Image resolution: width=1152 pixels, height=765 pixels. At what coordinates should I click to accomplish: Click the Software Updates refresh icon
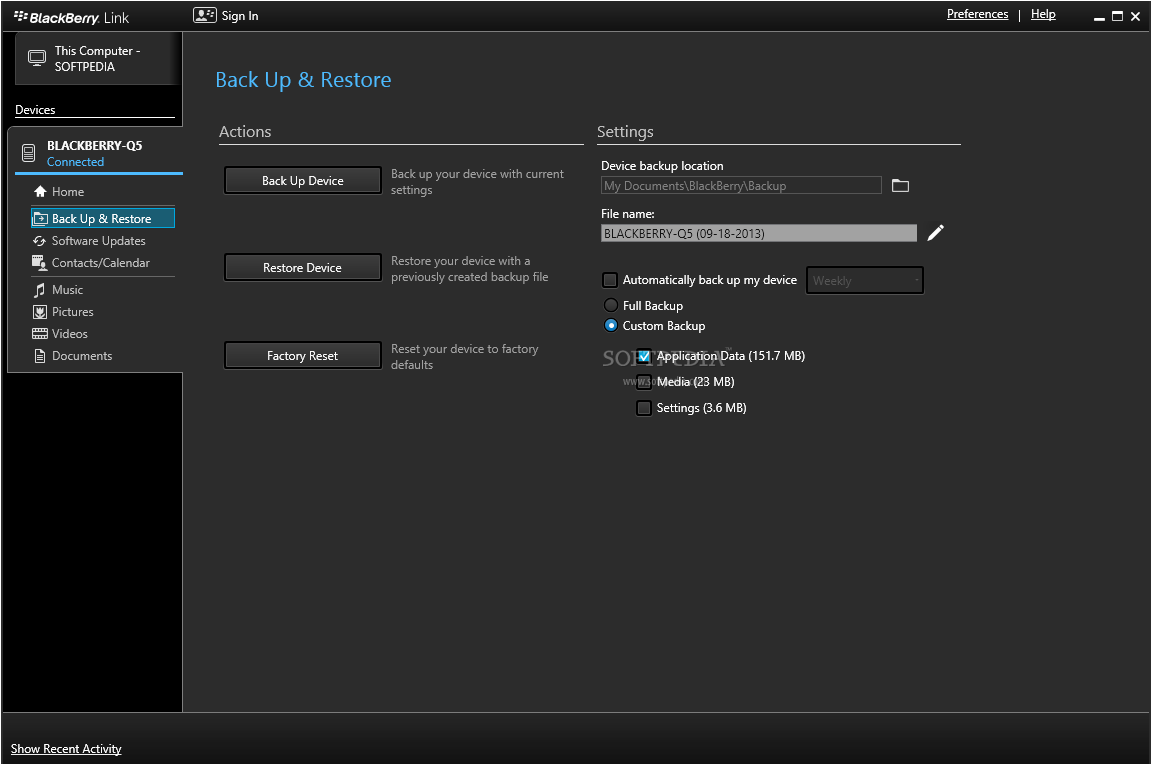(40, 241)
